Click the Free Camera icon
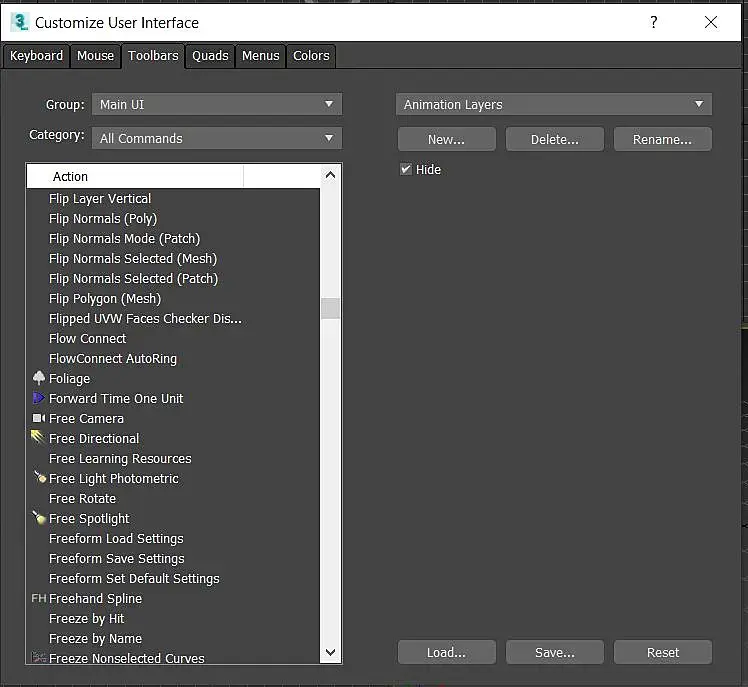 39,418
